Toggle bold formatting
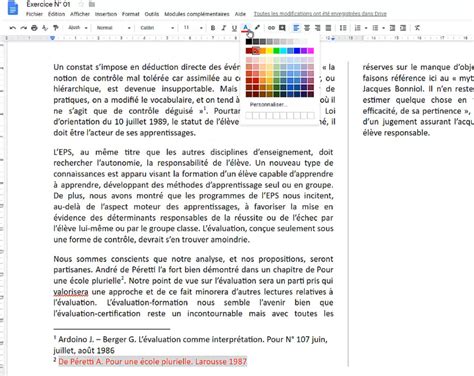474x376 pixels. pyautogui.click(x=213, y=28)
